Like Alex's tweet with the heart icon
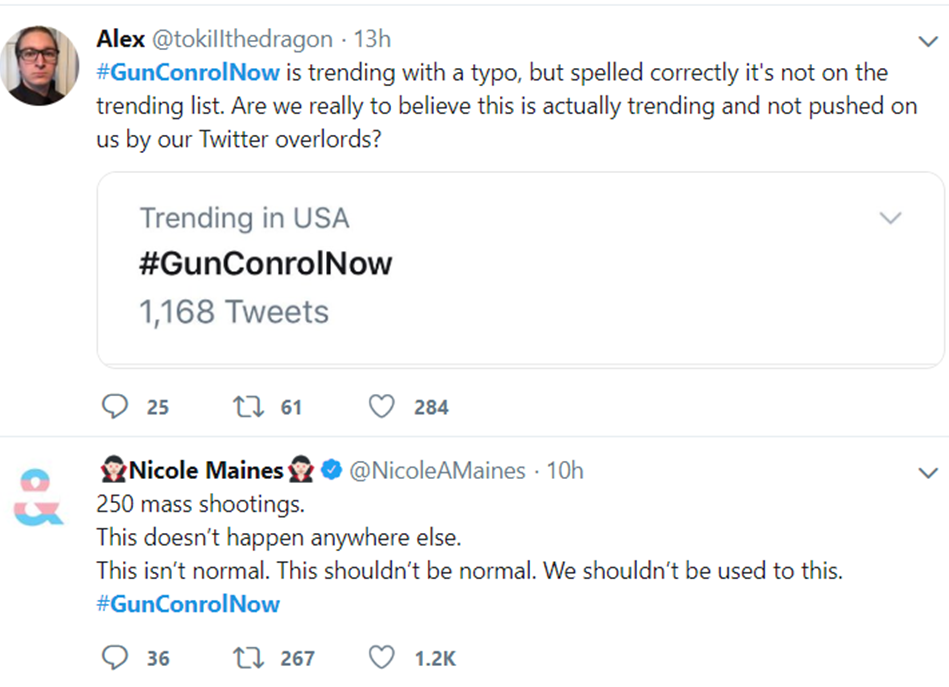The height and width of the screenshot is (687, 949). (x=381, y=406)
